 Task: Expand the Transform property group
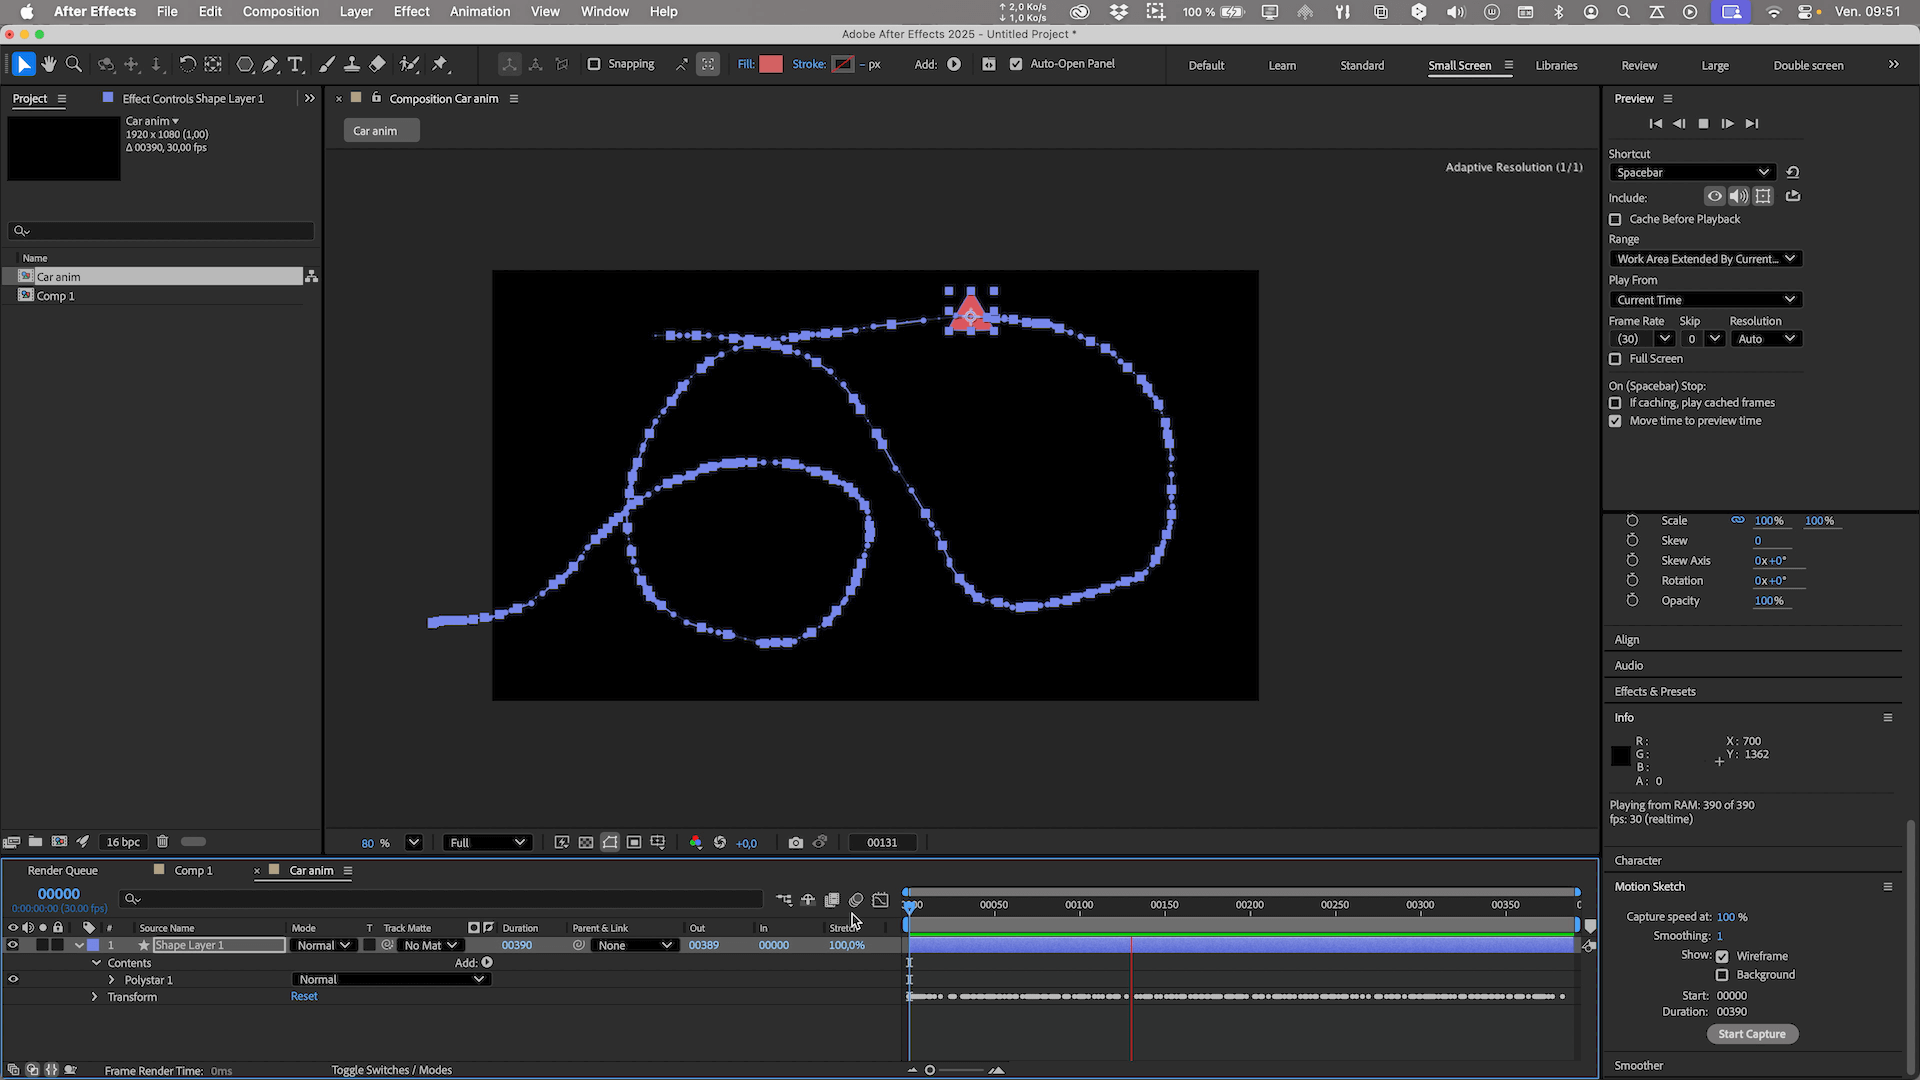coord(95,997)
